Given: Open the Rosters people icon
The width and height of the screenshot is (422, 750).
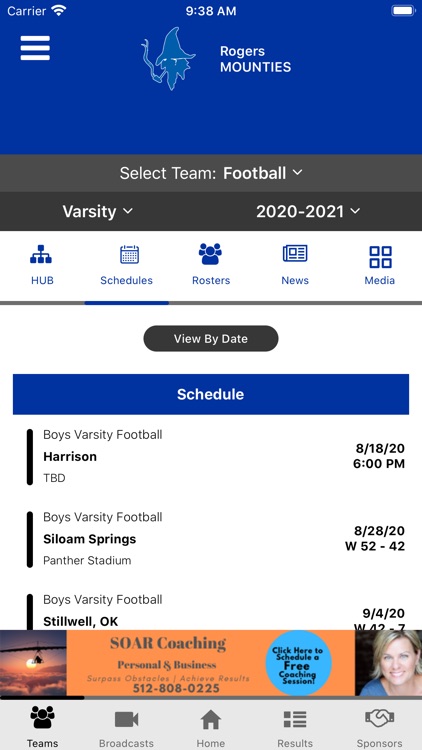Looking at the screenshot, I should click(211, 254).
